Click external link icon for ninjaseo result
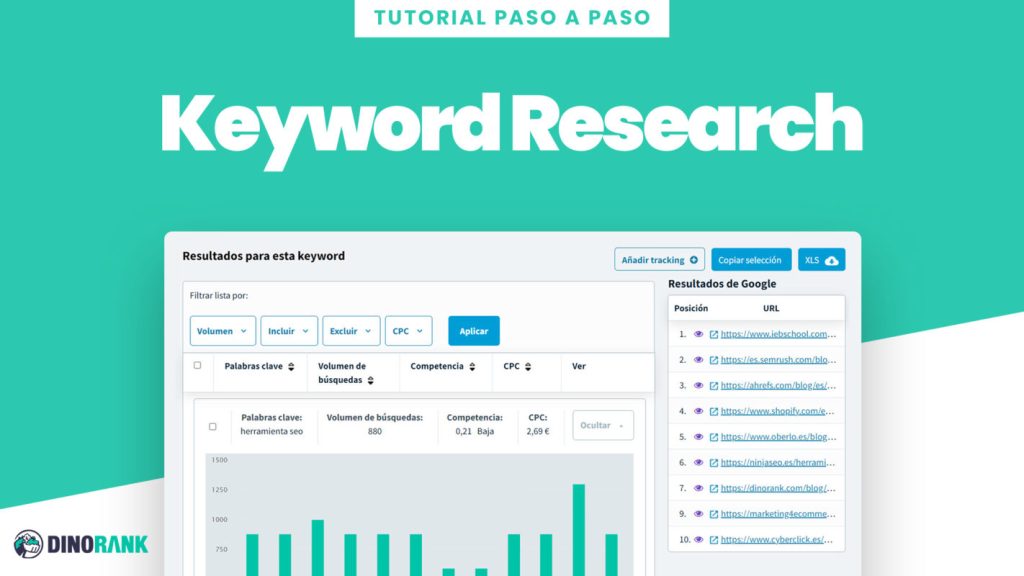 [x=714, y=463]
